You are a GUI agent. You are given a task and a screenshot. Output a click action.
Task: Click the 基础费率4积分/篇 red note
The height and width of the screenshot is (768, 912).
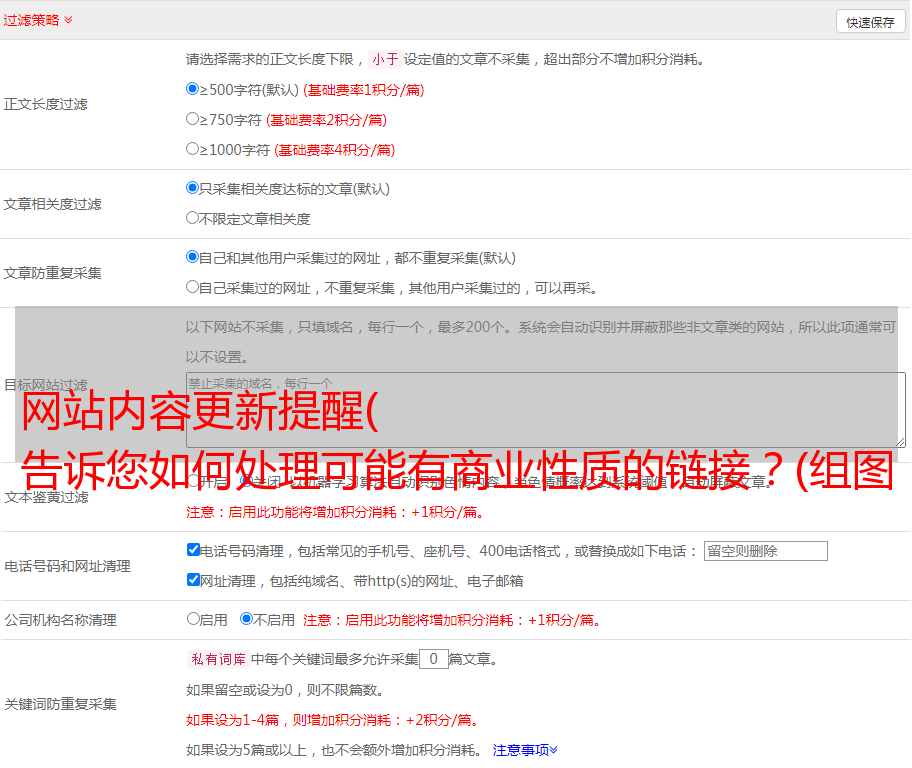pyautogui.click(x=334, y=150)
